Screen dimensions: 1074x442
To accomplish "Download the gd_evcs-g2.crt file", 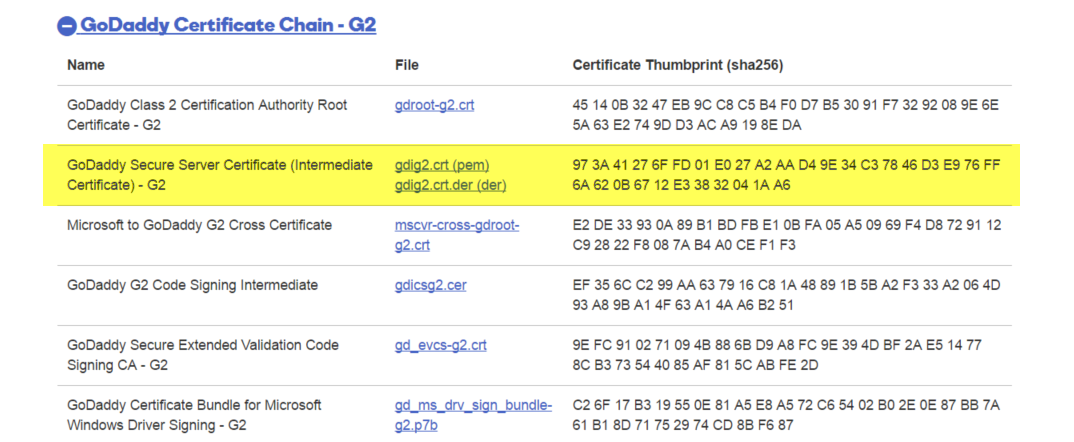I will pos(440,345).
